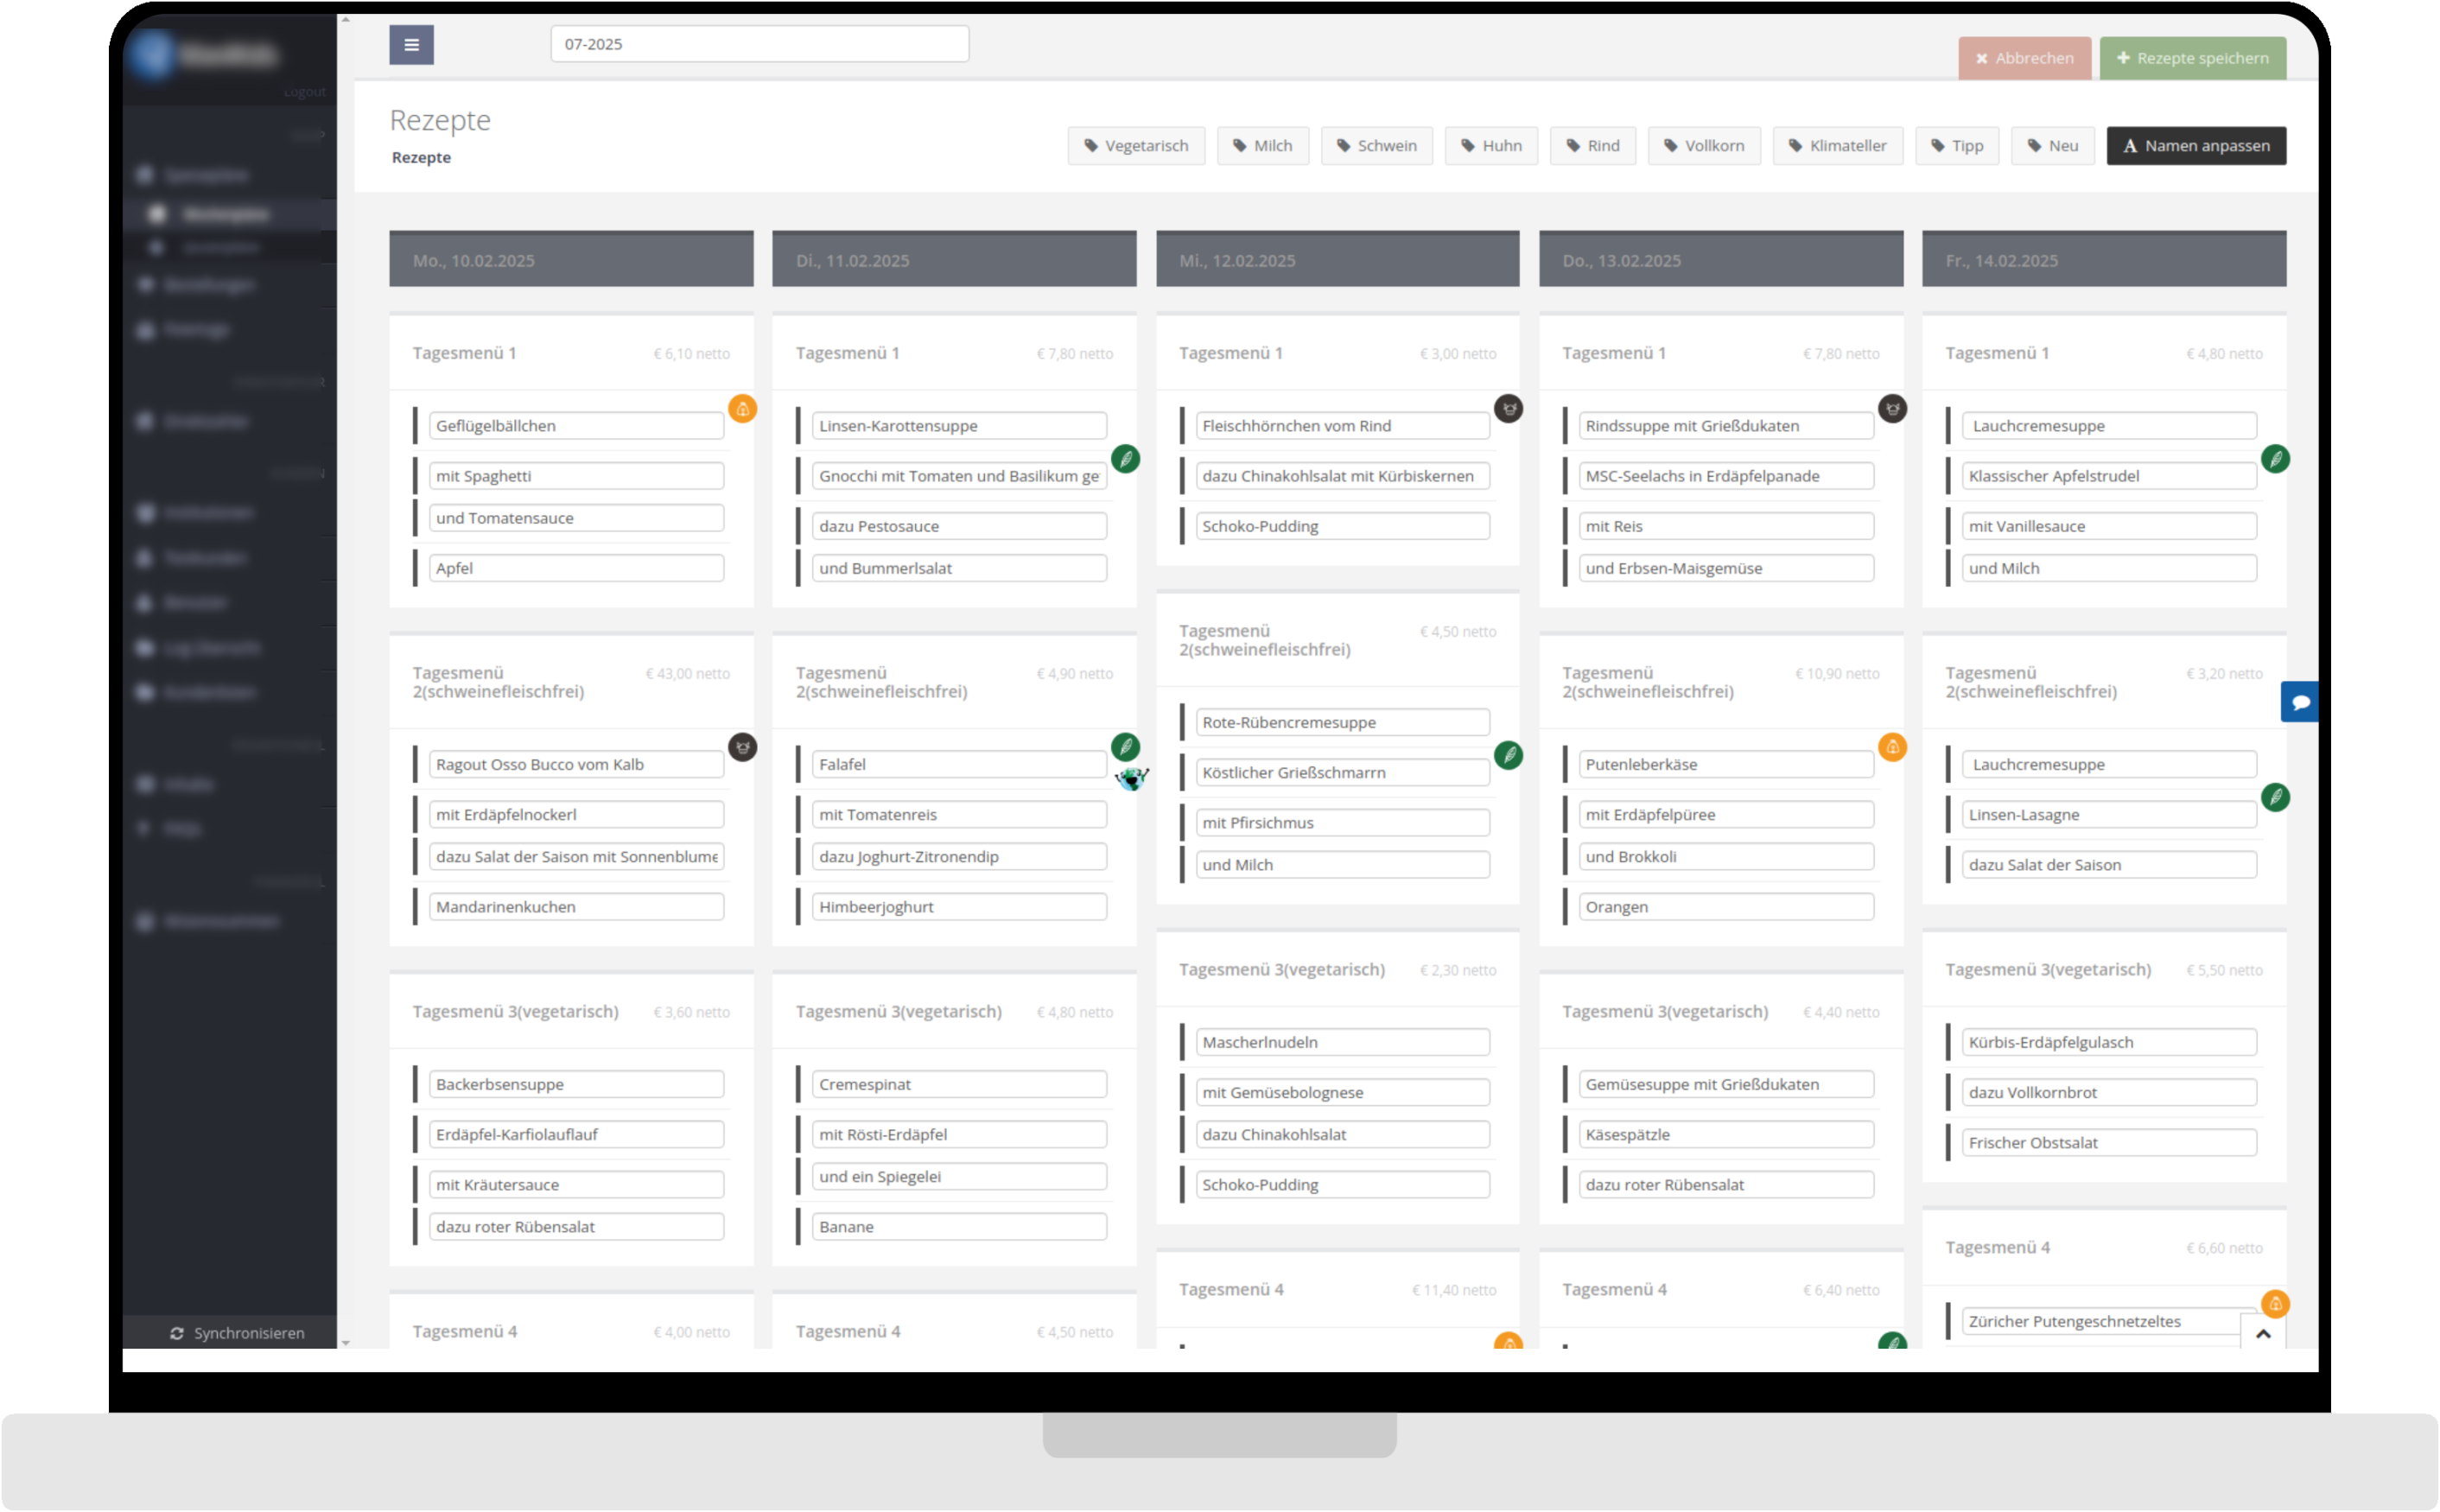Toggle the Klimateller filter tag
This screenshot has height=1512, width=2440.
point(1837,145)
